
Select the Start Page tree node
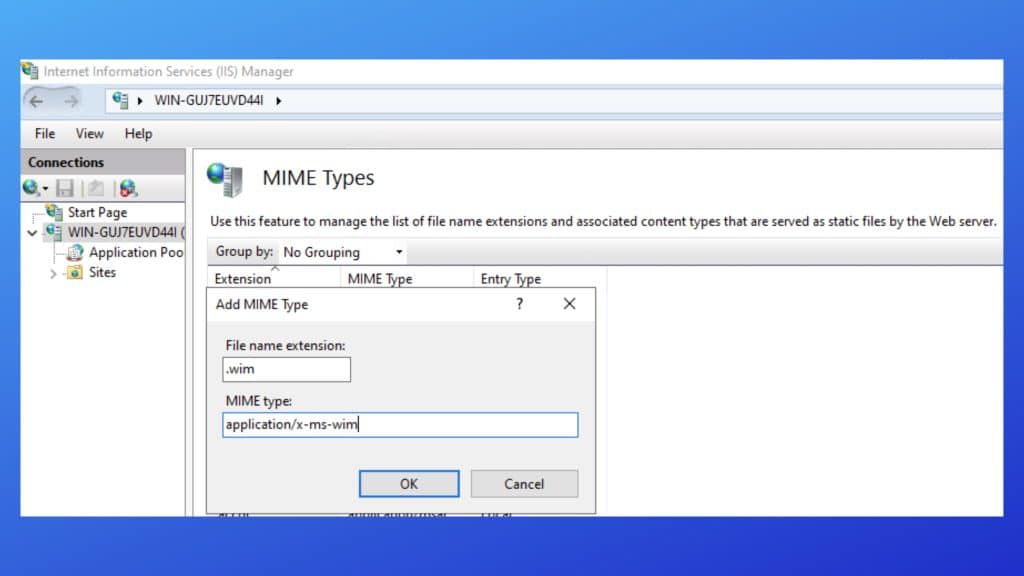97,212
